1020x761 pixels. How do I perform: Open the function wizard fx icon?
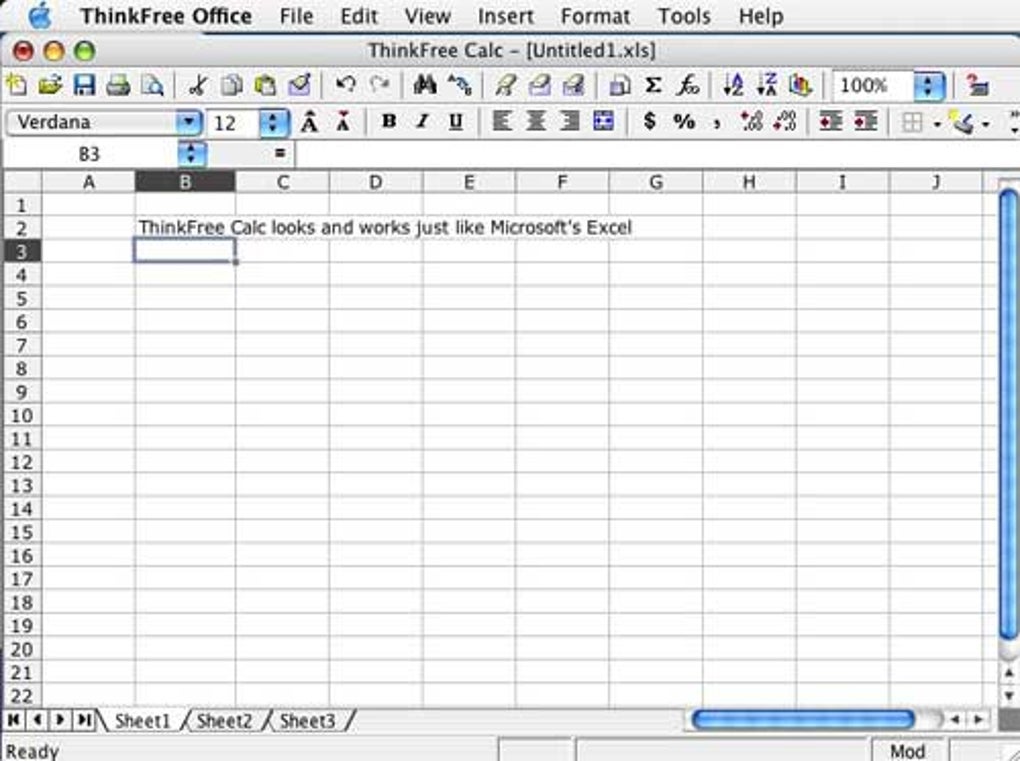pyautogui.click(x=688, y=85)
